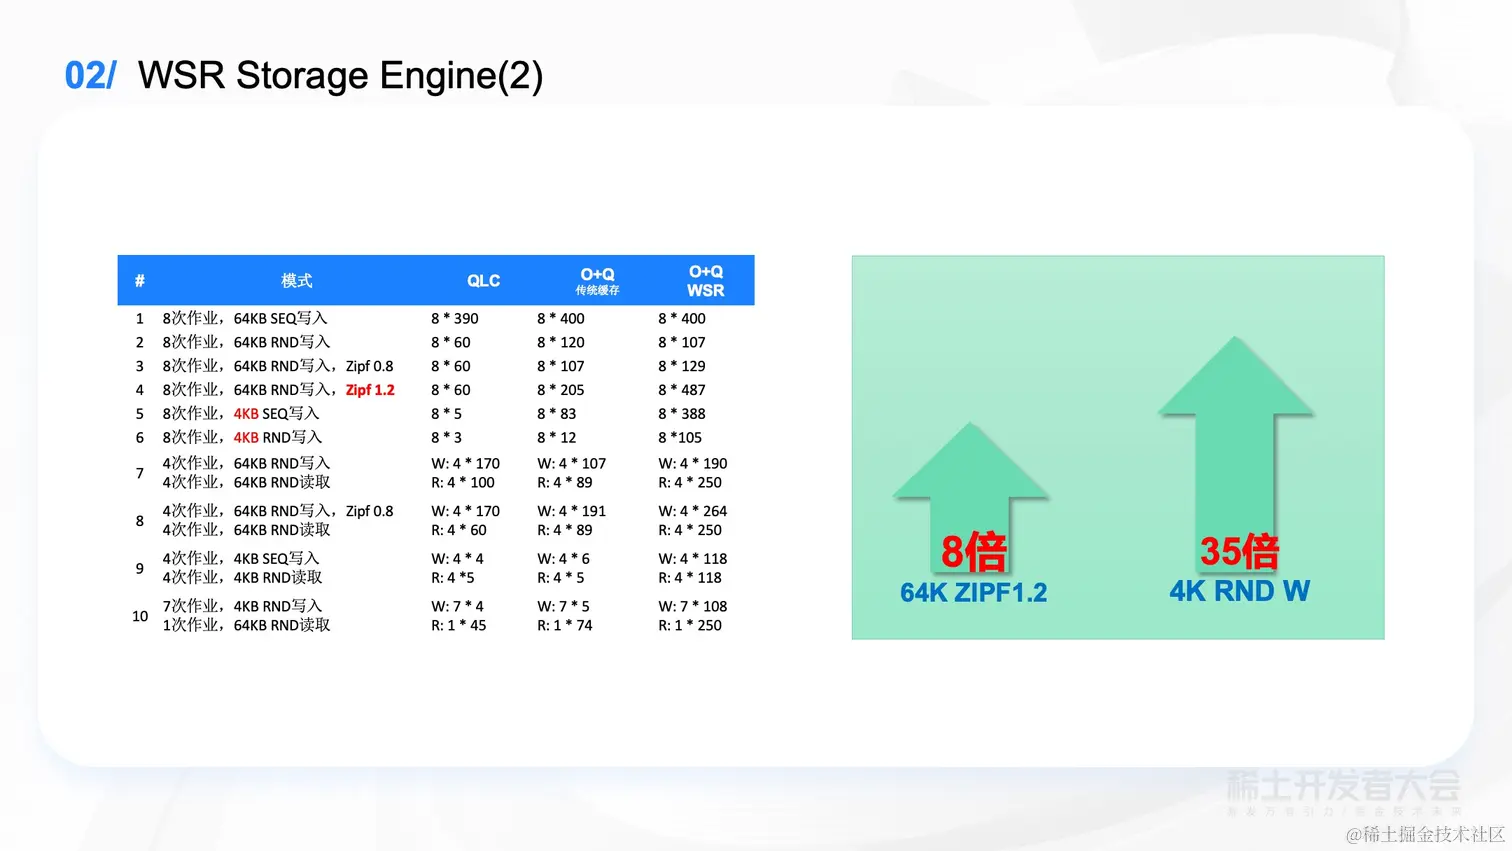Click "8 * 107" in row 3
The height and width of the screenshot is (851, 1512).
561,366
